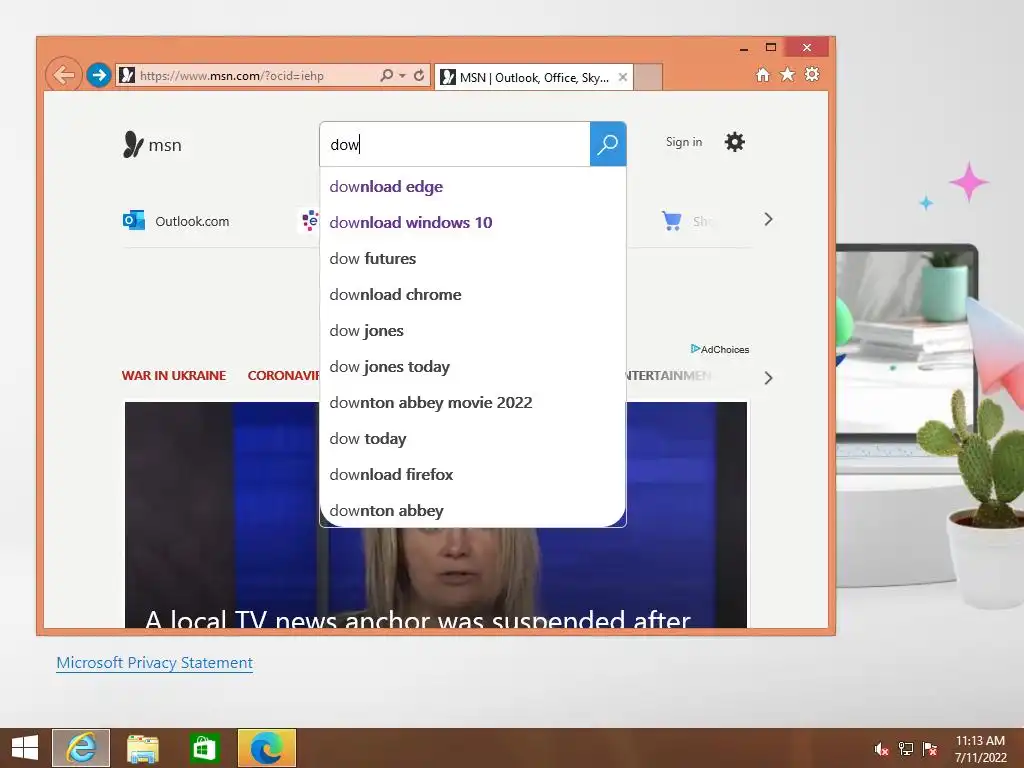Pick the plain dow jones suggestion
This screenshot has width=1024, height=768.
472,330
